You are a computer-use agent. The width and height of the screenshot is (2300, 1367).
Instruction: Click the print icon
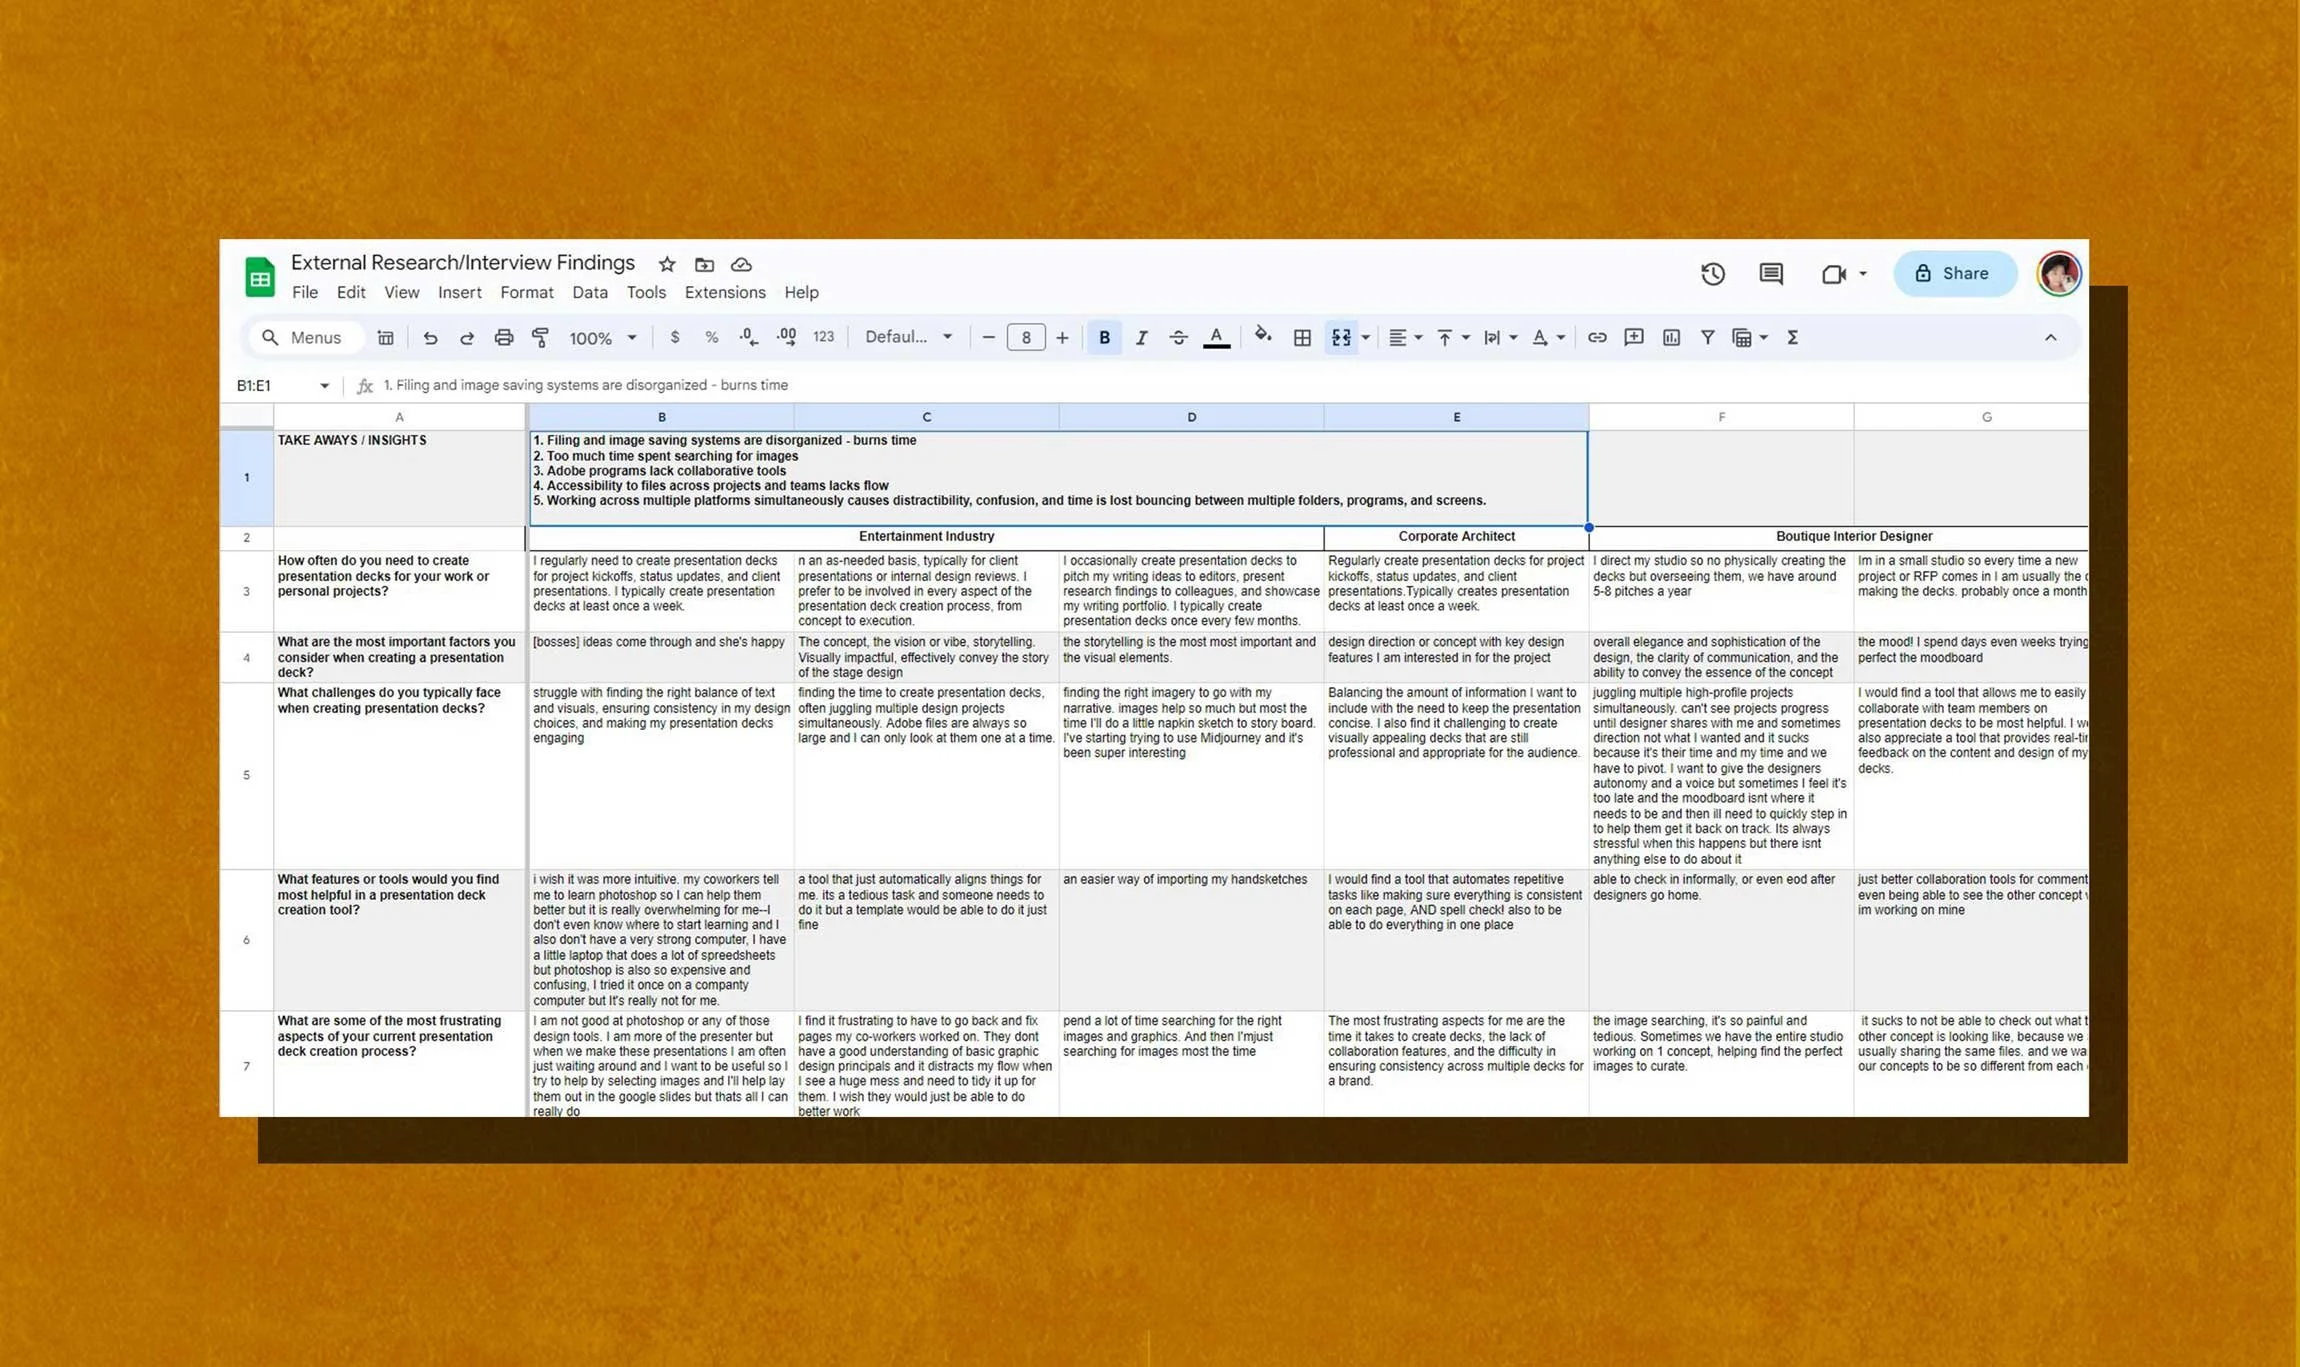click(503, 338)
